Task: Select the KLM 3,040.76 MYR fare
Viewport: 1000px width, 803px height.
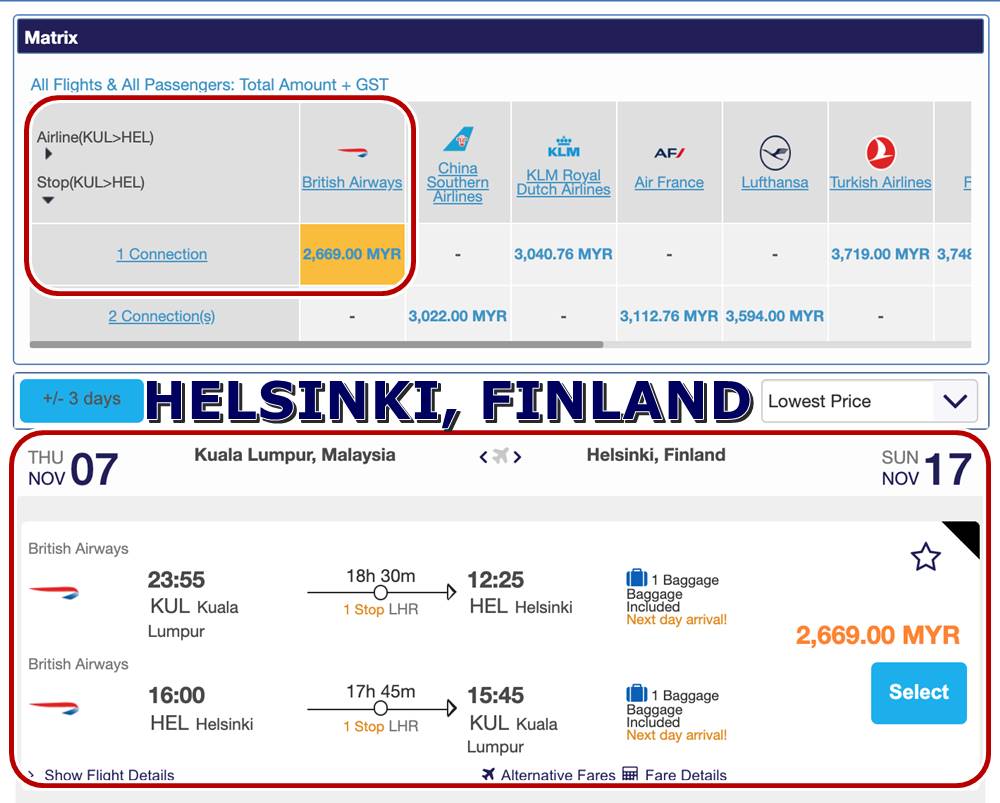Action: pyautogui.click(x=564, y=254)
